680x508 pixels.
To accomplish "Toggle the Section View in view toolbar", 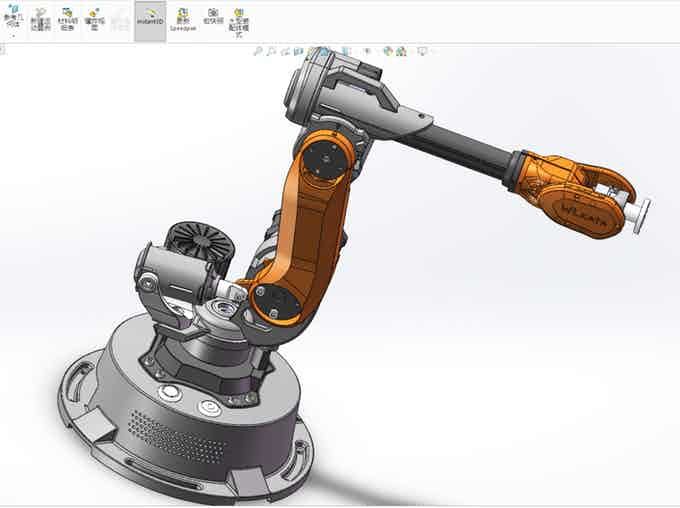I will click(299, 51).
